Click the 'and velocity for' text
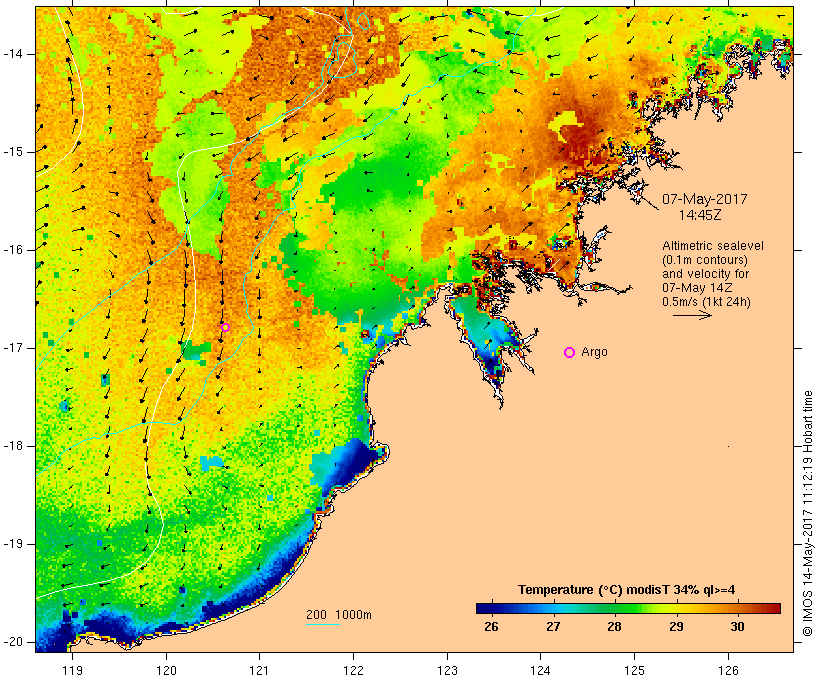The height and width of the screenshot is (680, 820). [x=705, y=274]
